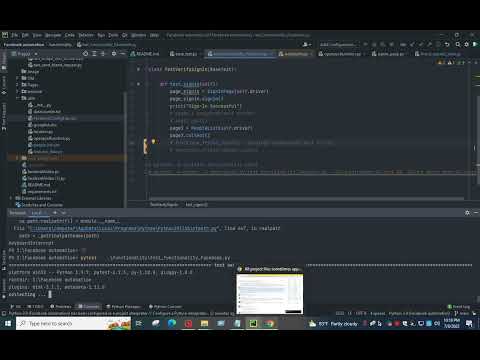Open the Edit menu
480x360 pixels.
pos(25,35)
